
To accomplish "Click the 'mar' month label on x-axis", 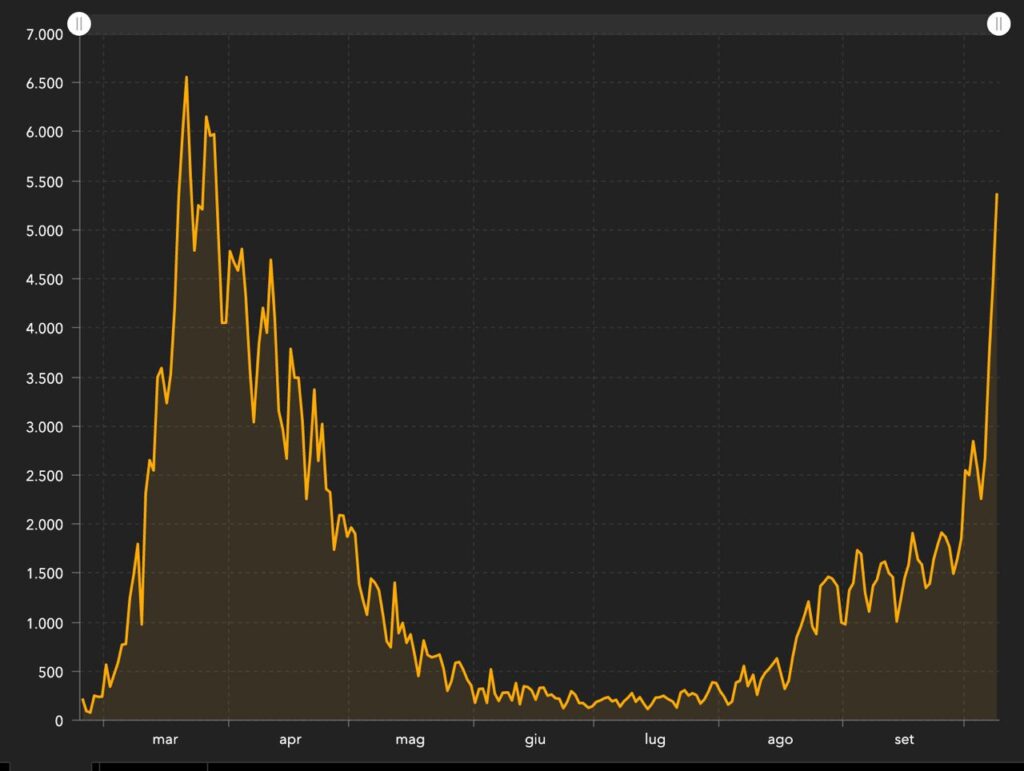I will (x=165, y=740).
